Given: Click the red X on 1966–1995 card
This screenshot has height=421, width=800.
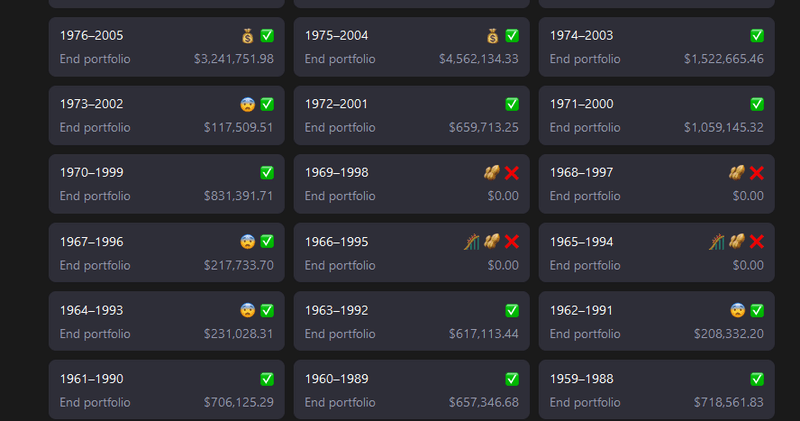Looking at the screenshot, I should (512, 241).
